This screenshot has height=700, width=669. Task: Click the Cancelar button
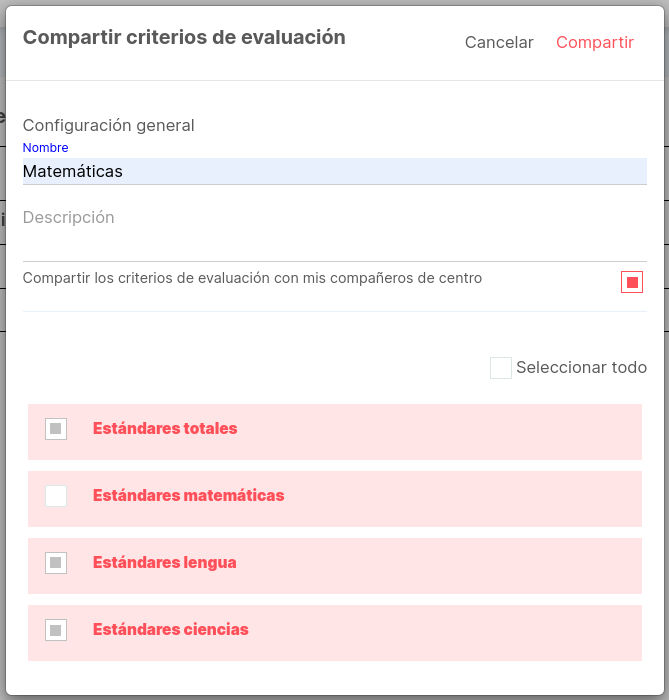(x=499, y=42)
